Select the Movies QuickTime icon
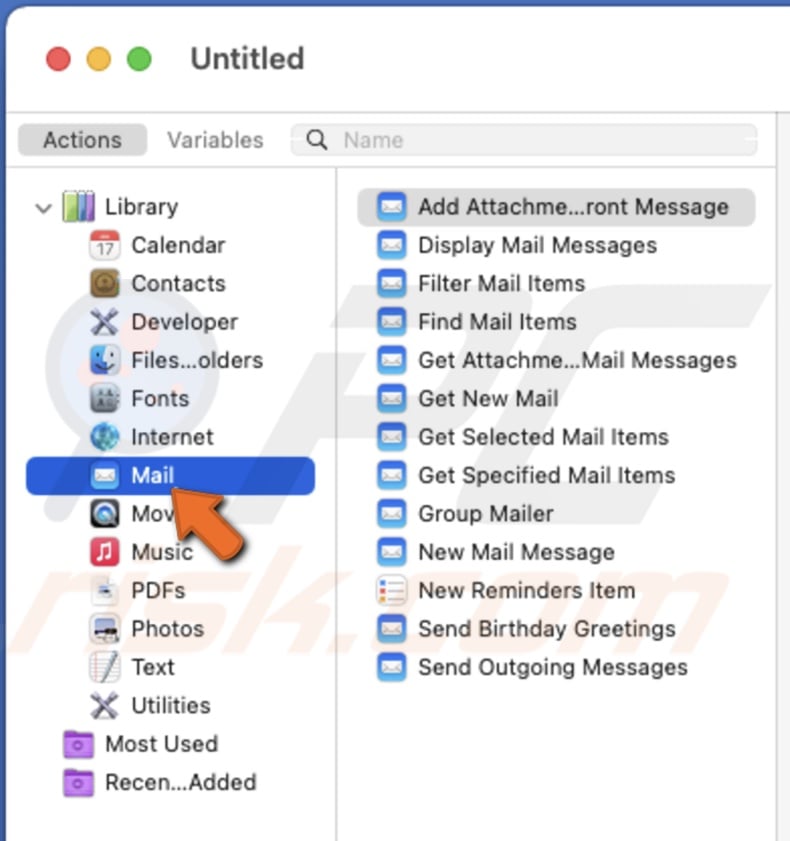The image size is (790, 841). [105, 513]
